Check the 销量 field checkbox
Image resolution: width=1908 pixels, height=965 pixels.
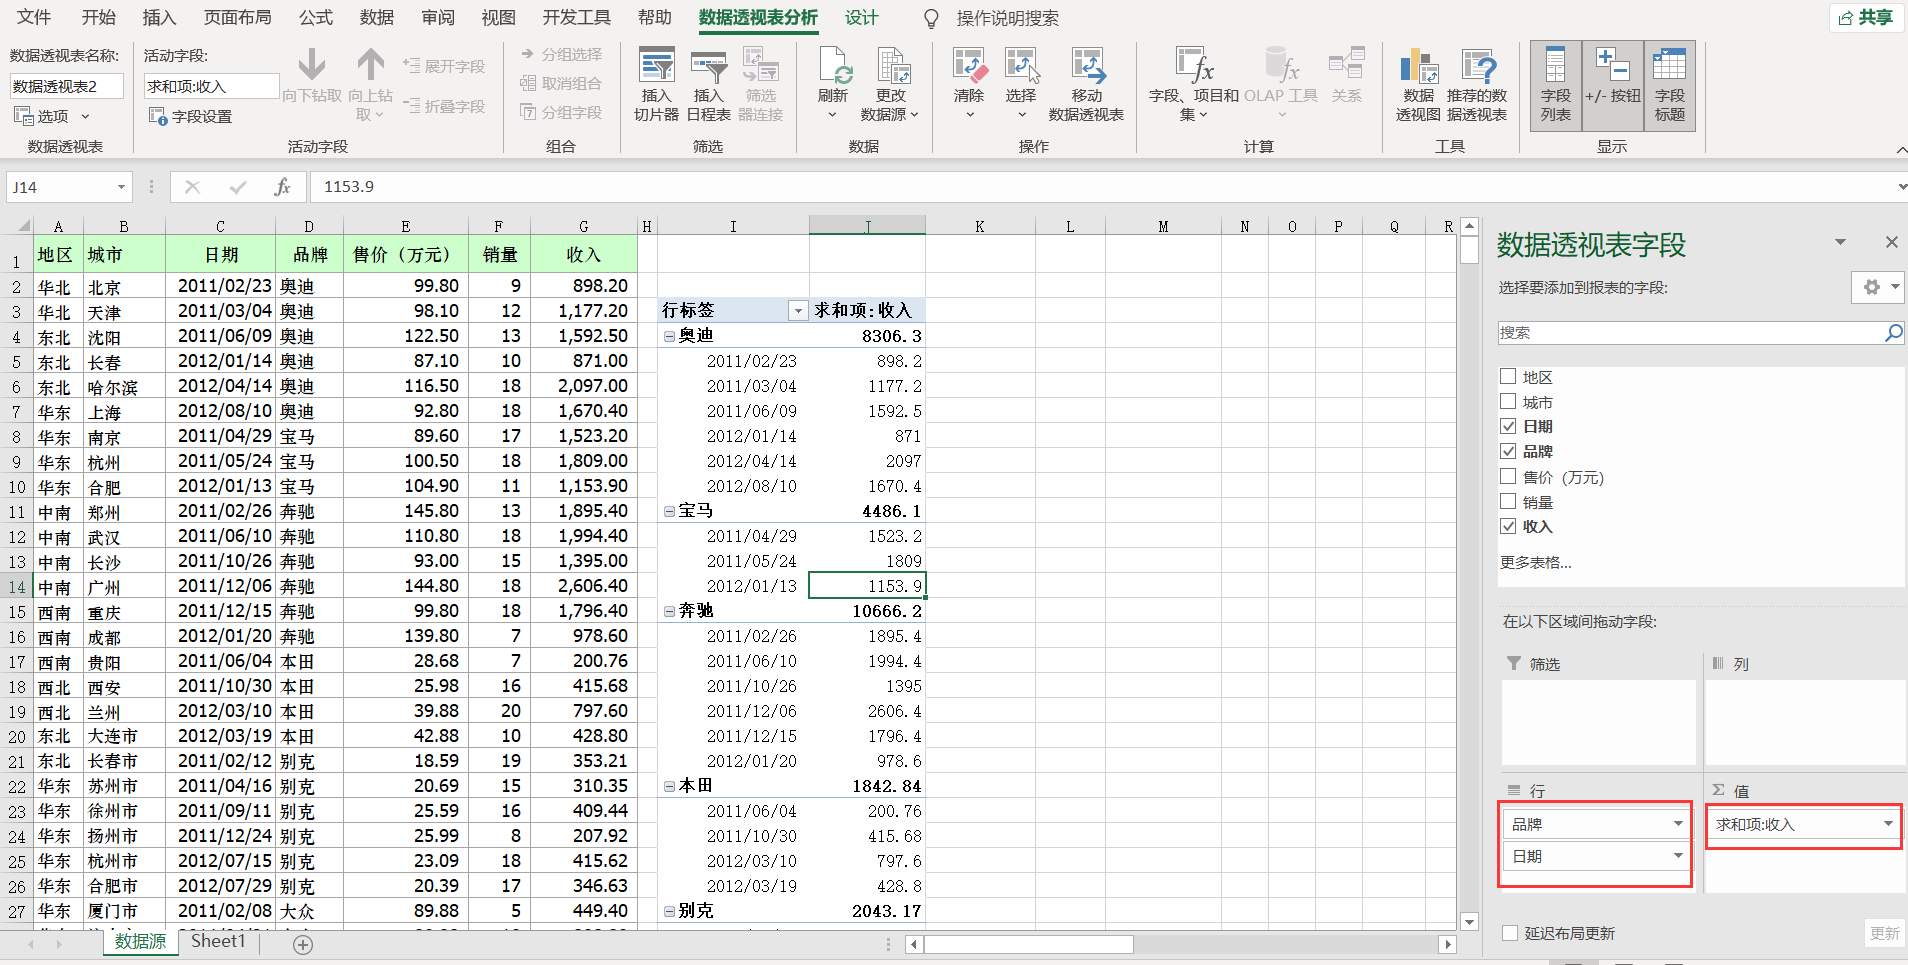[x=1508, y=501]
